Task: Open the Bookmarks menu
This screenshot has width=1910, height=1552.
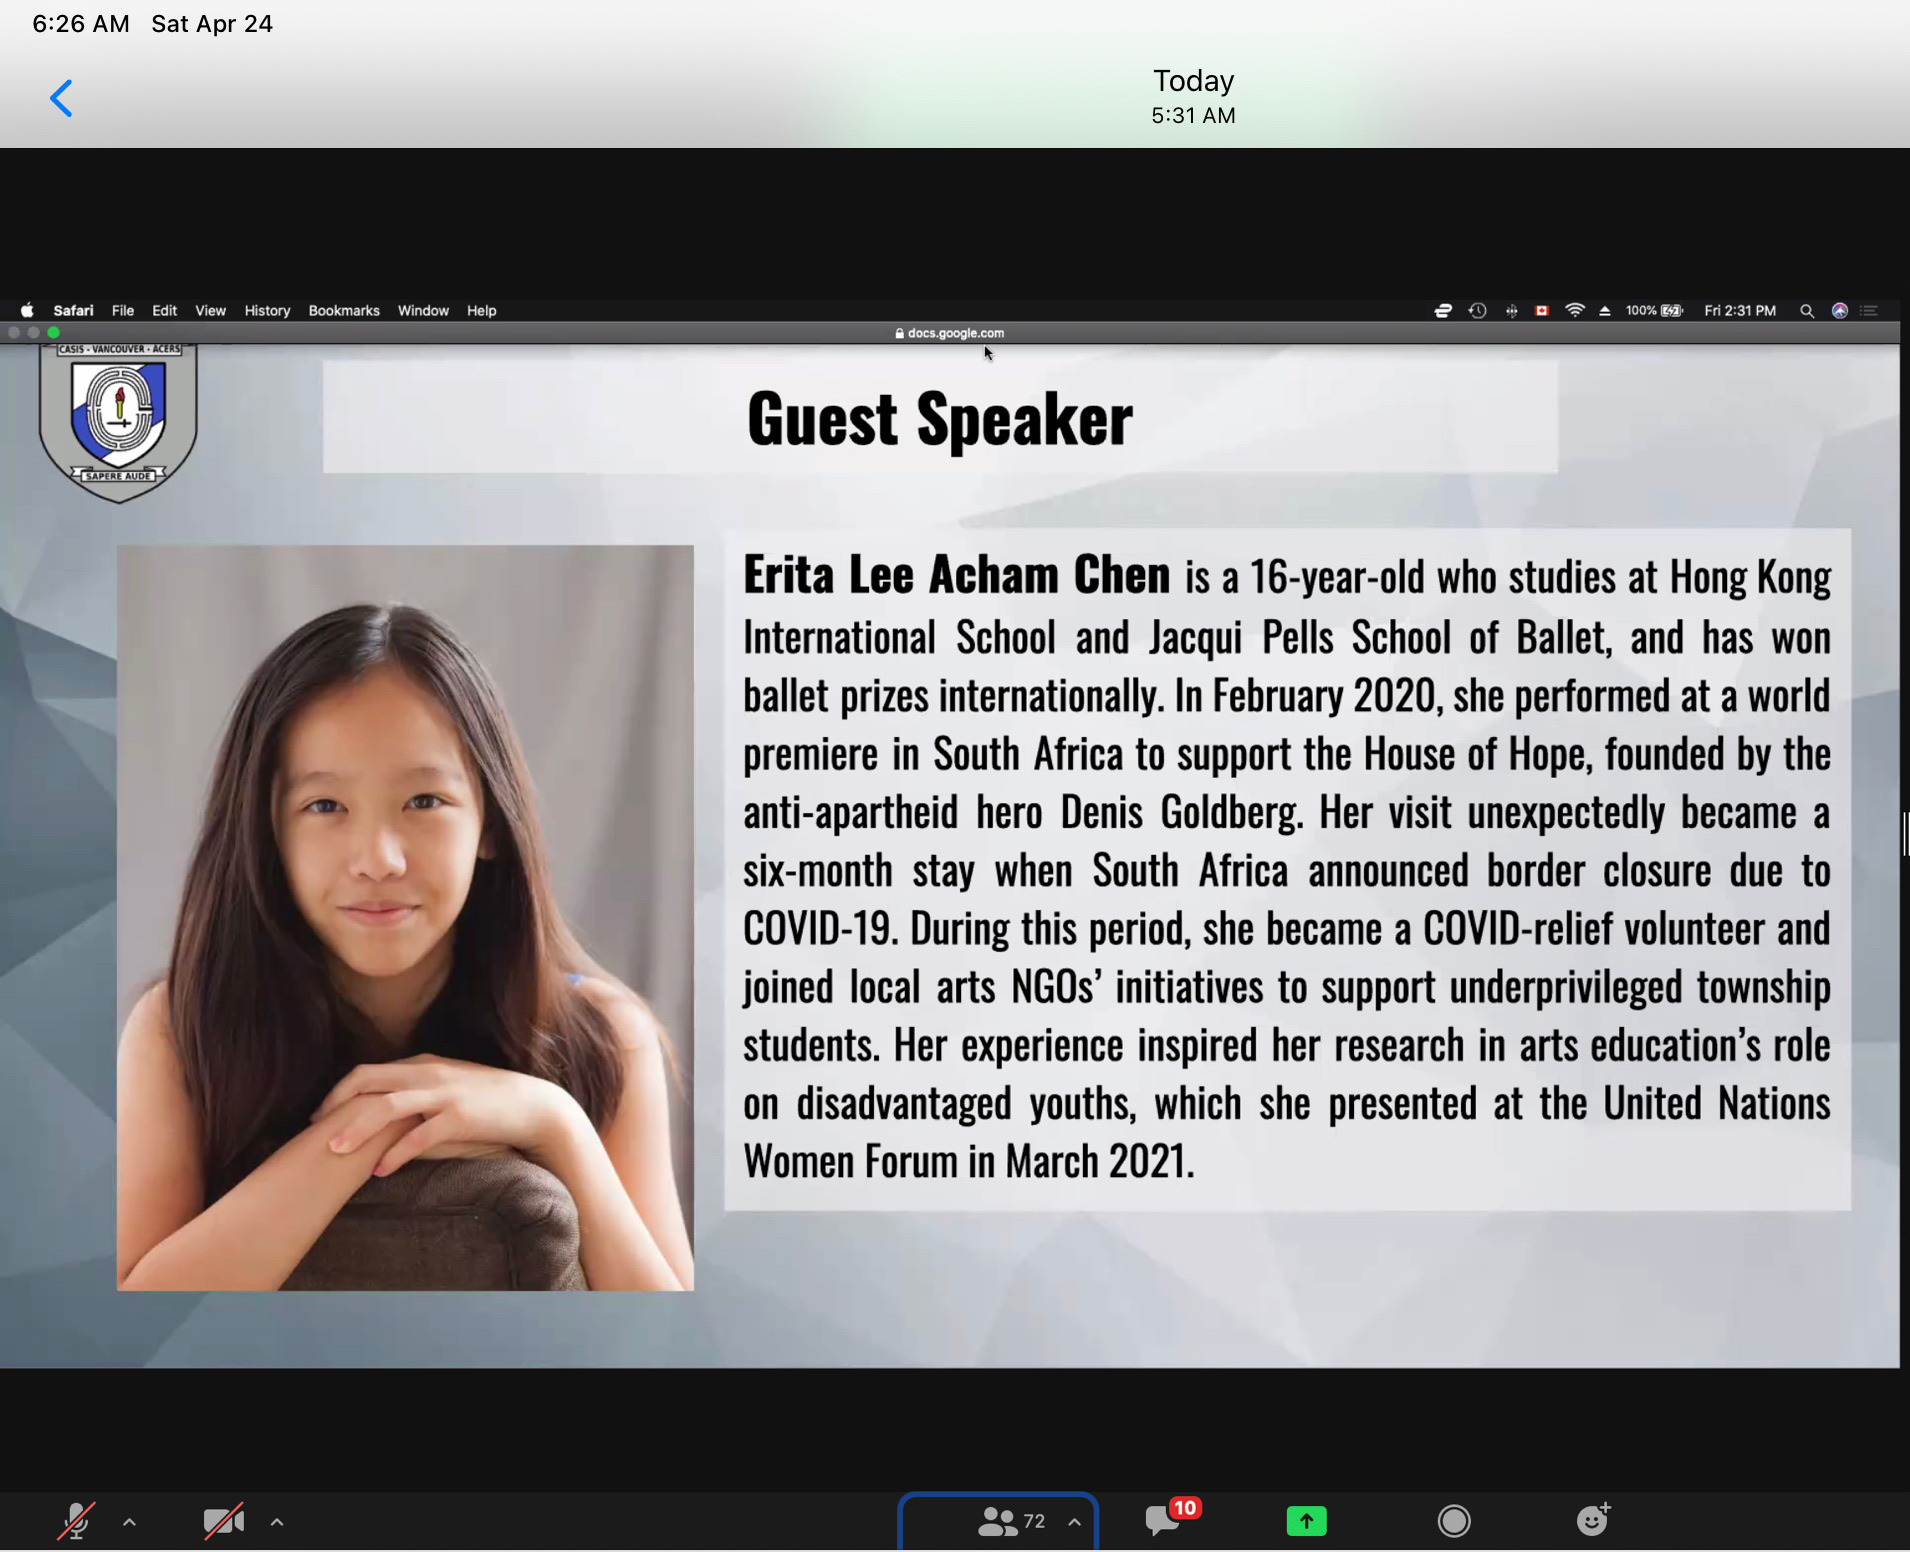Action: tap(344, 311)
